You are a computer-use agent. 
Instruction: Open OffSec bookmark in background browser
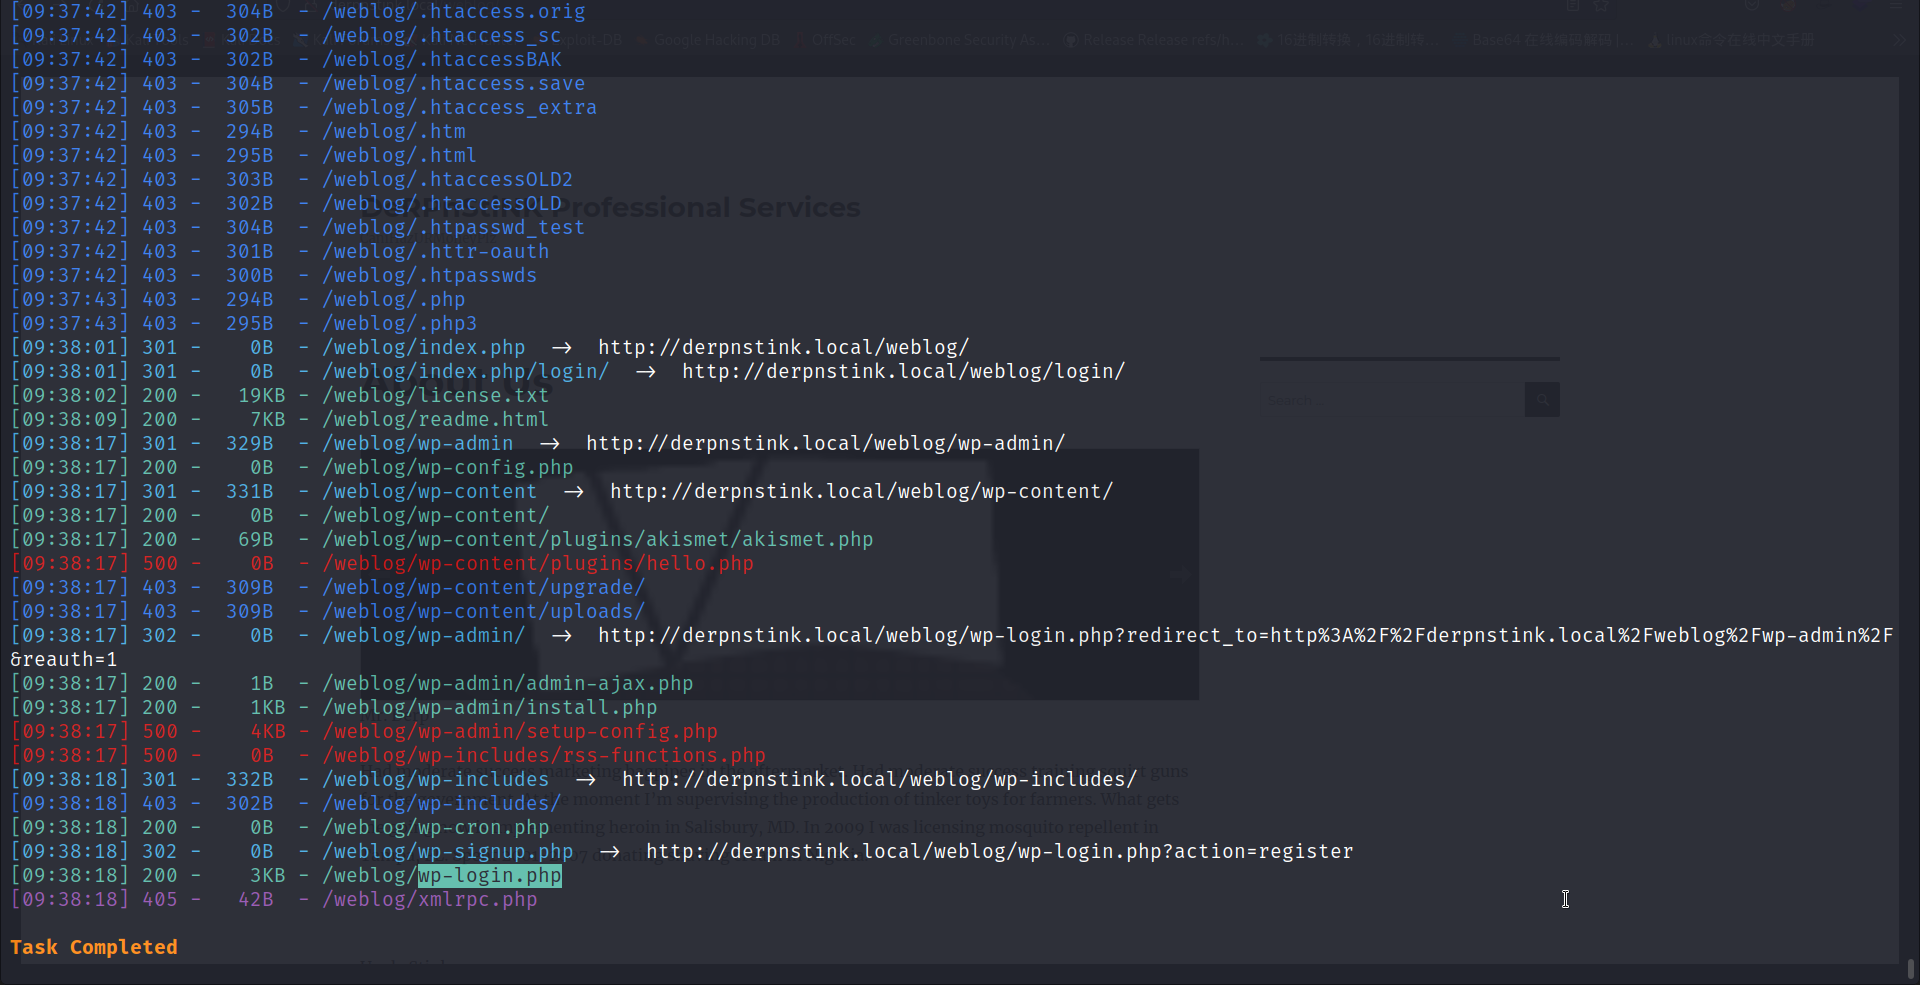click(826, 40)
